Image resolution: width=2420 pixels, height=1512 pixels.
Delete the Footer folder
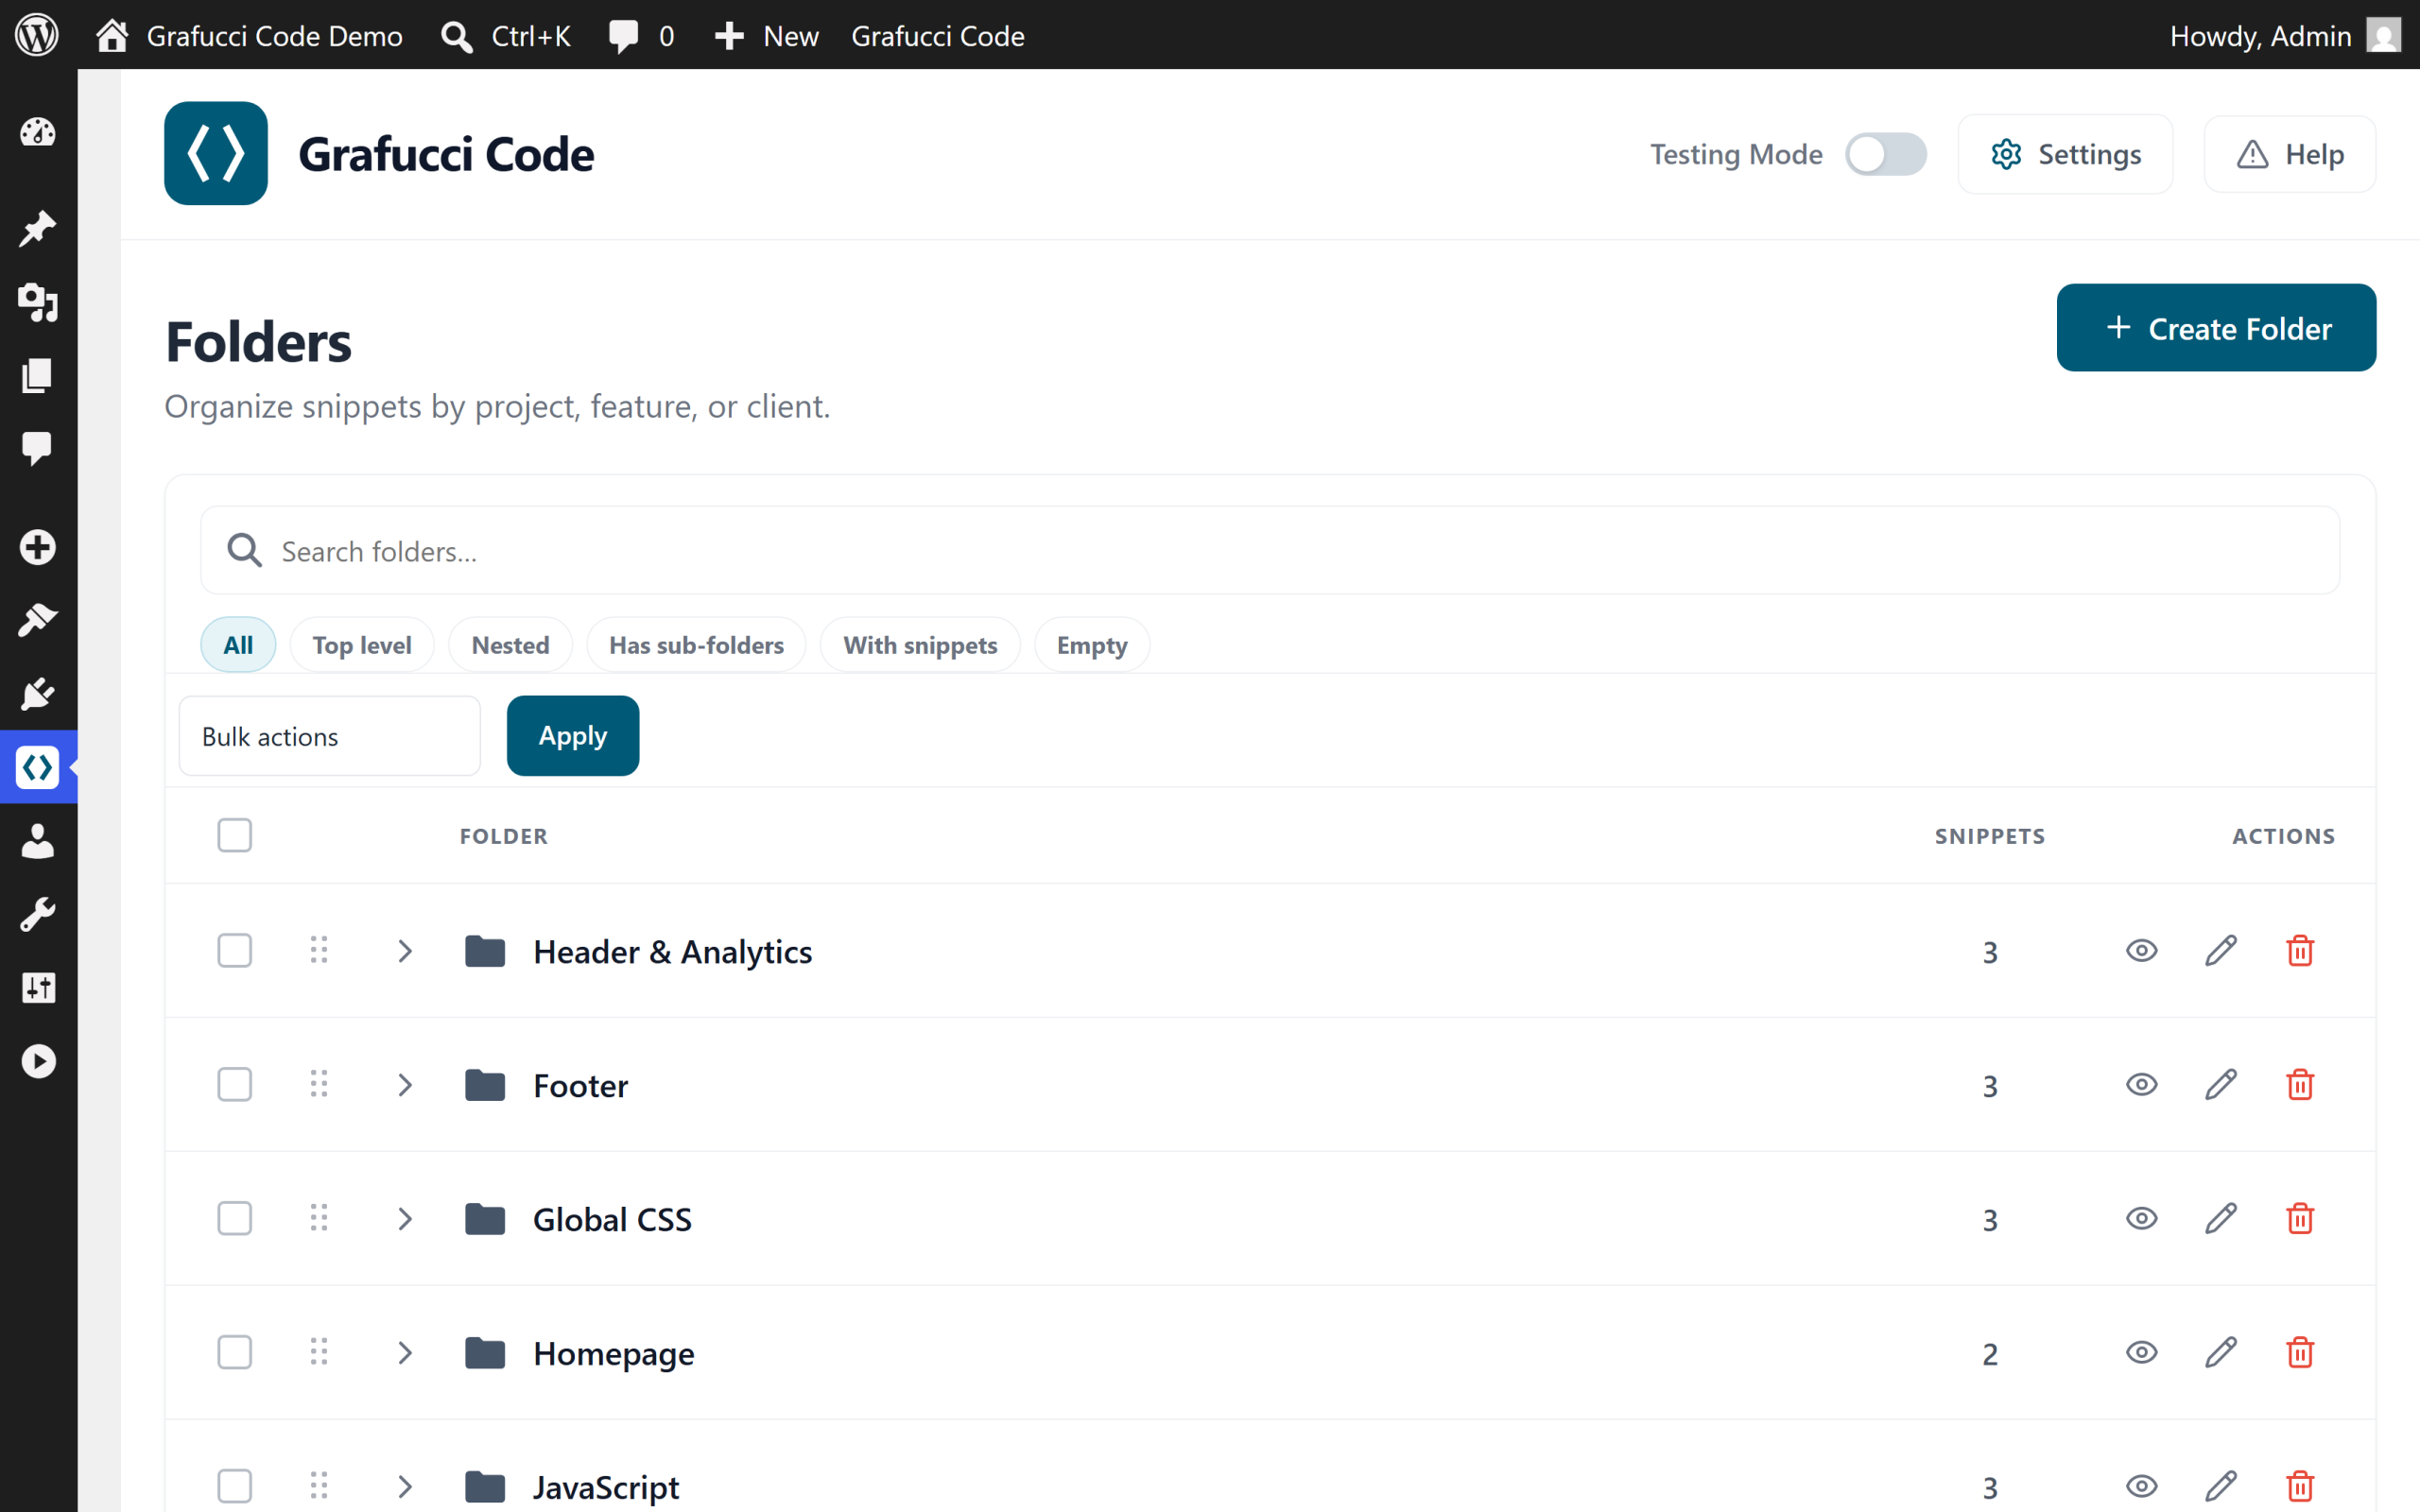2300,1084
